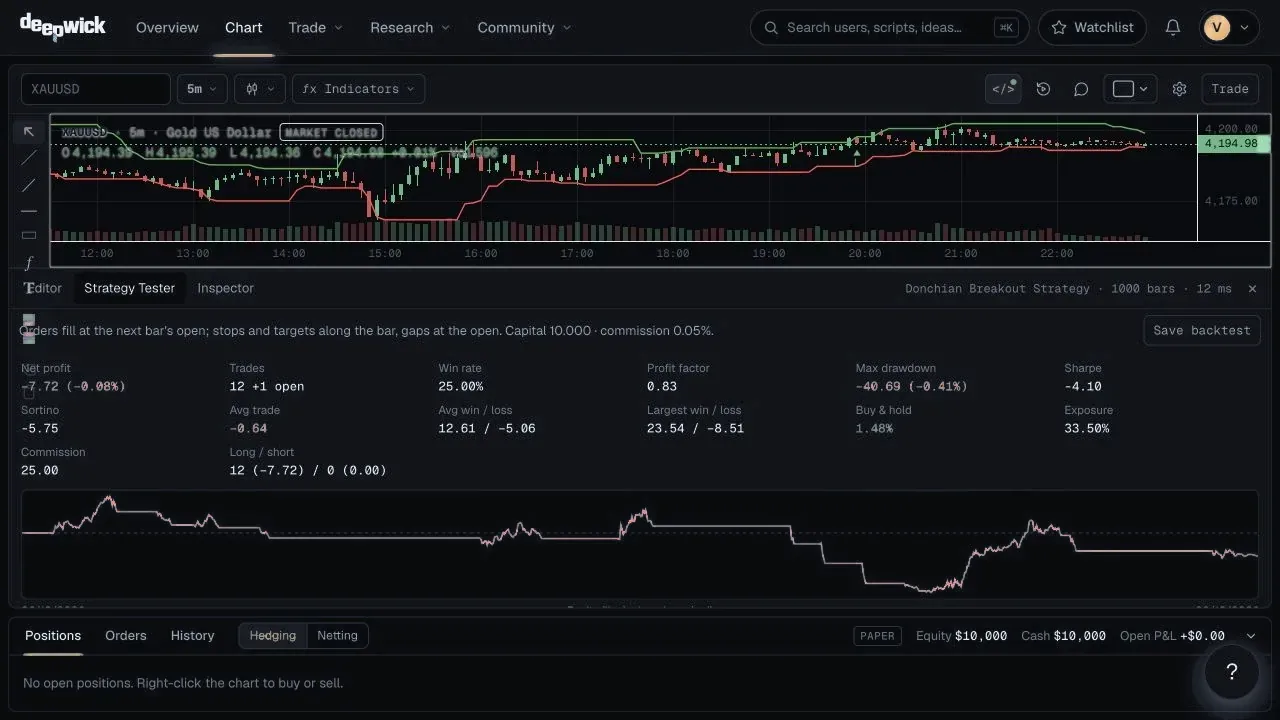
Task: Open the notifications bell
Action: 1173,28
